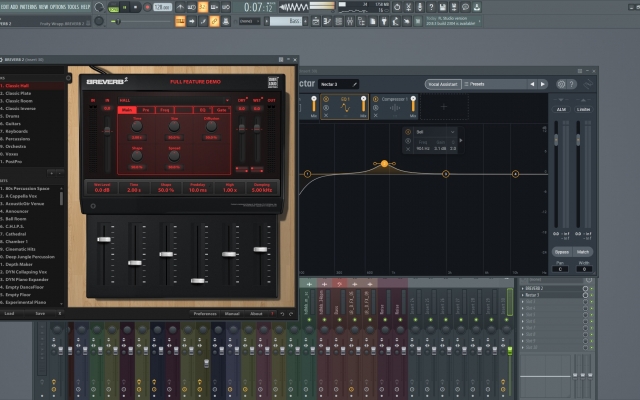Open the Breverb About page

coord(256,313)
